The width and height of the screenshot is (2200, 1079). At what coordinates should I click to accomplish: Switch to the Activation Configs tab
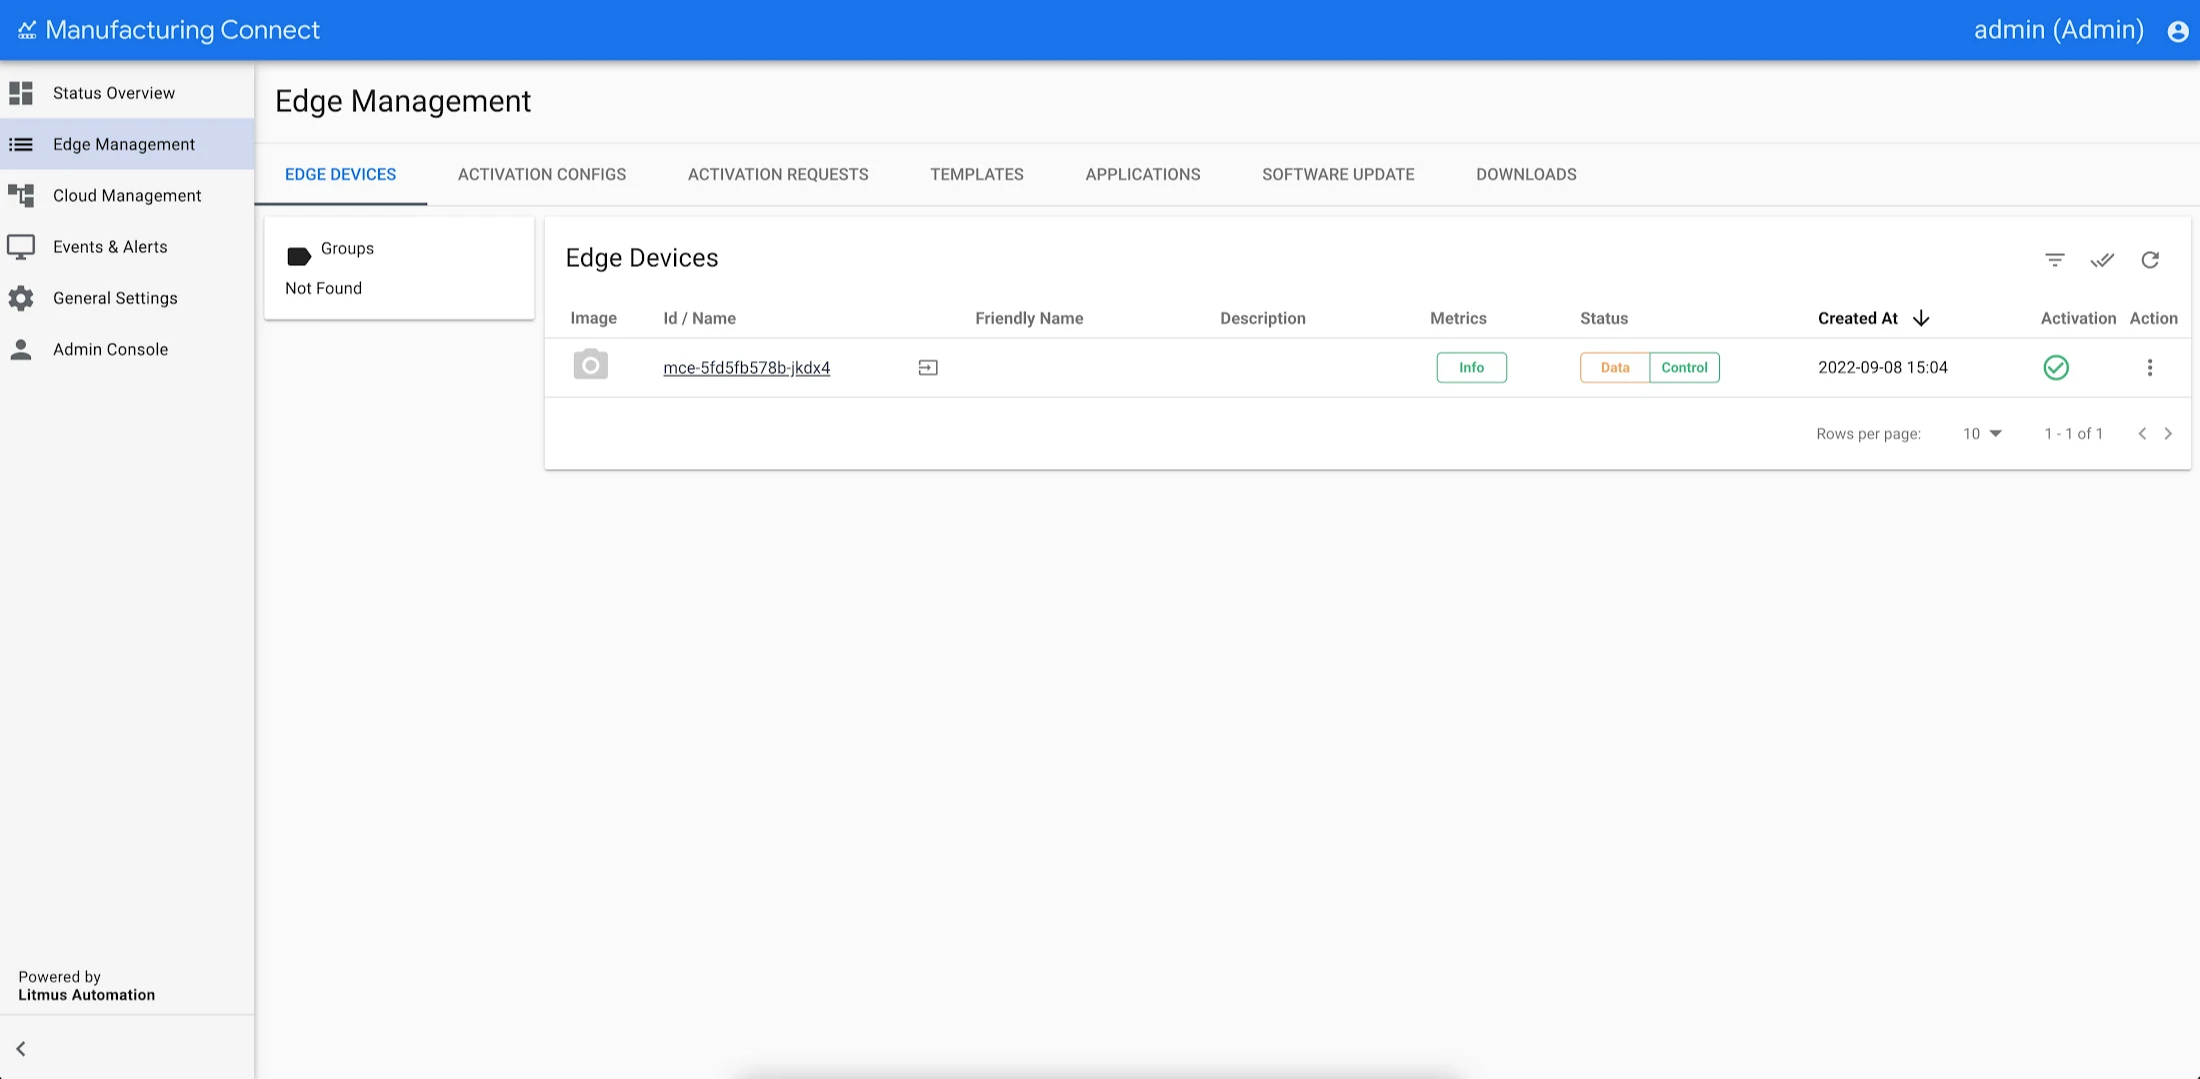click(x=541, y=174)
